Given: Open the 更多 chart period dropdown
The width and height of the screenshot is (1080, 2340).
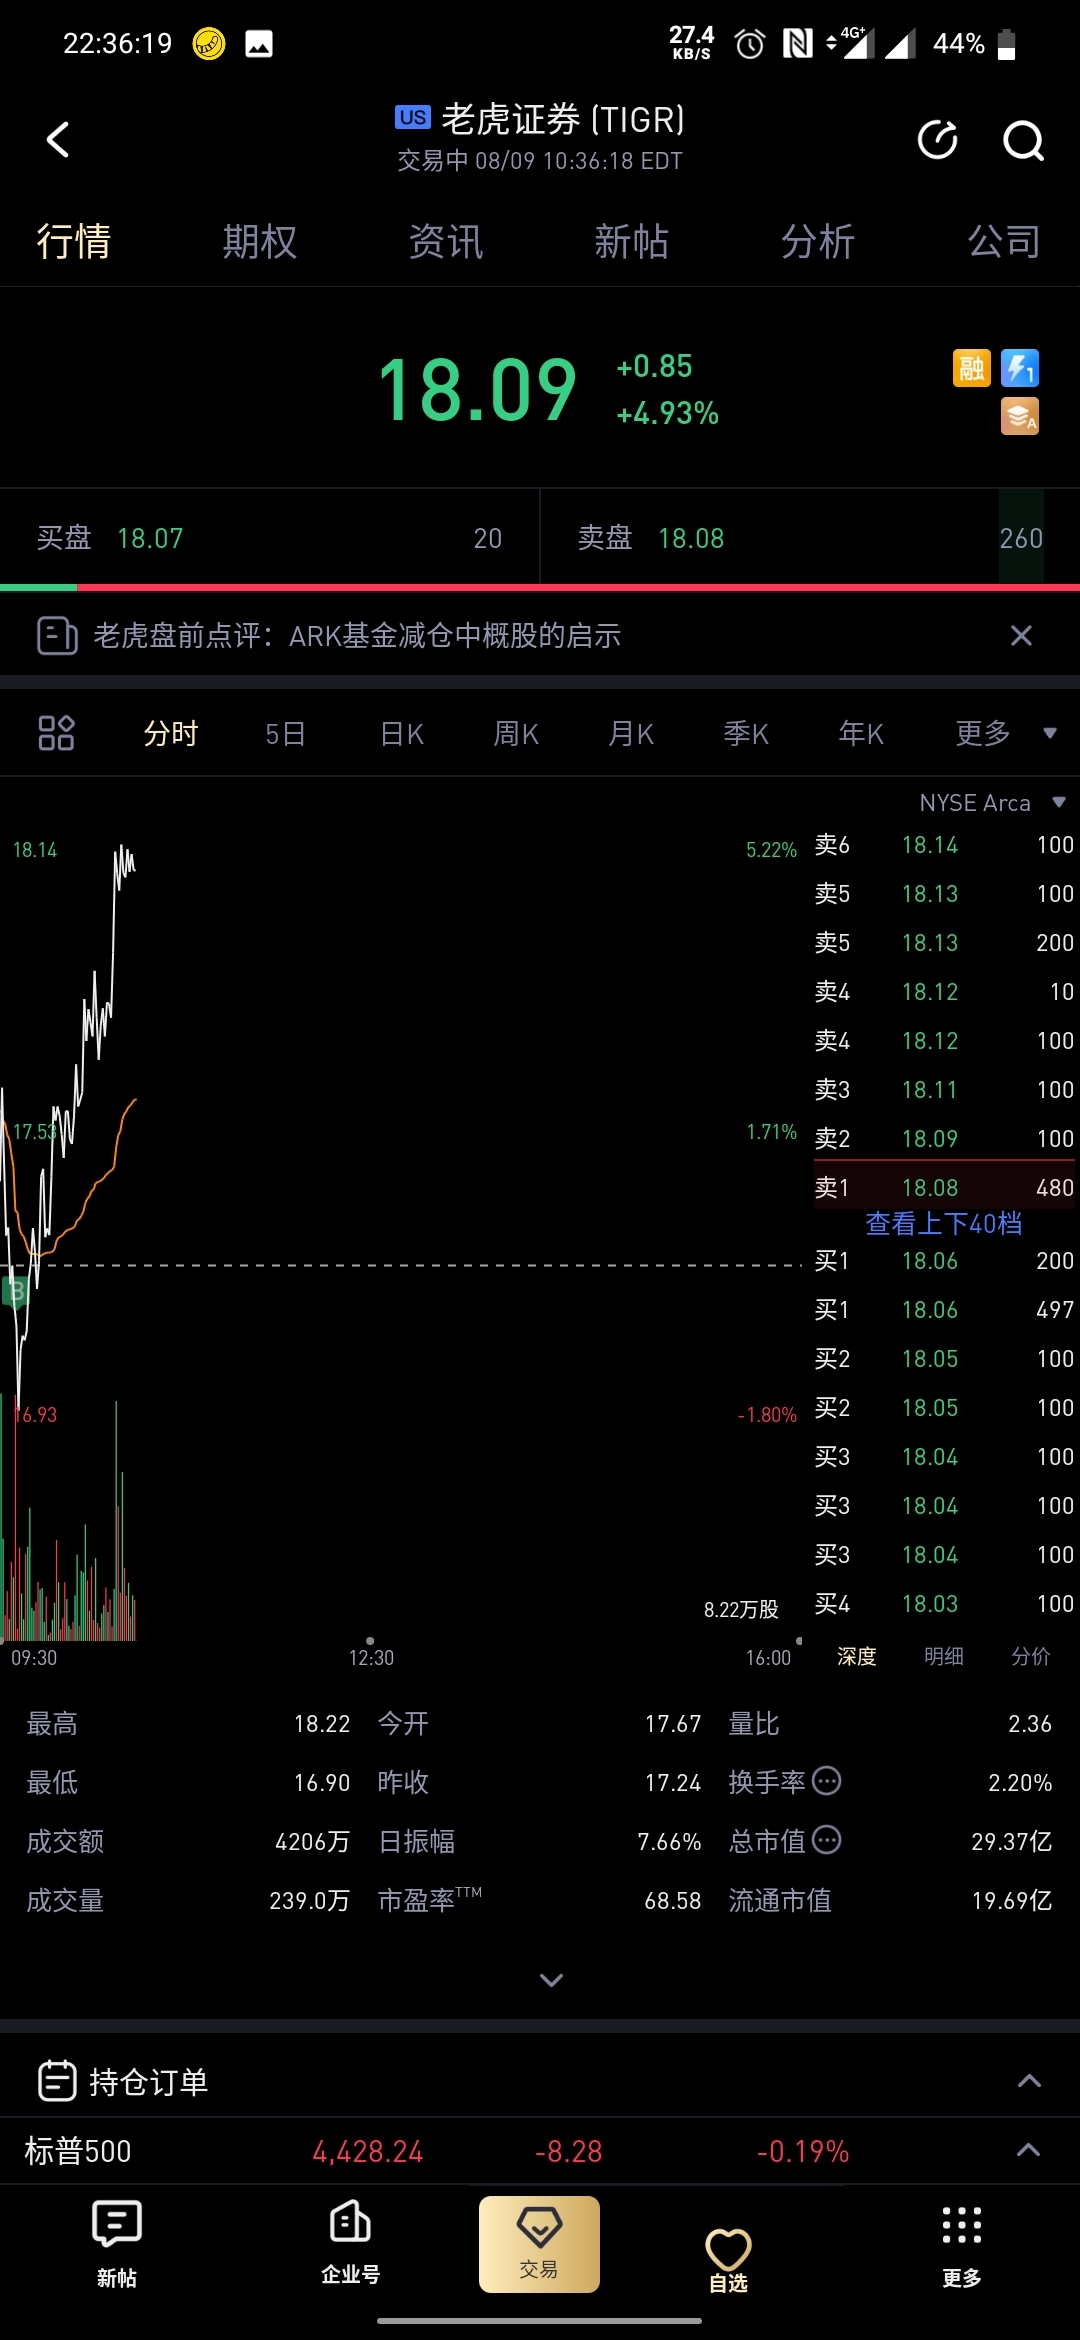Looking at the screenshot, I should click(x=1005, y=733).
